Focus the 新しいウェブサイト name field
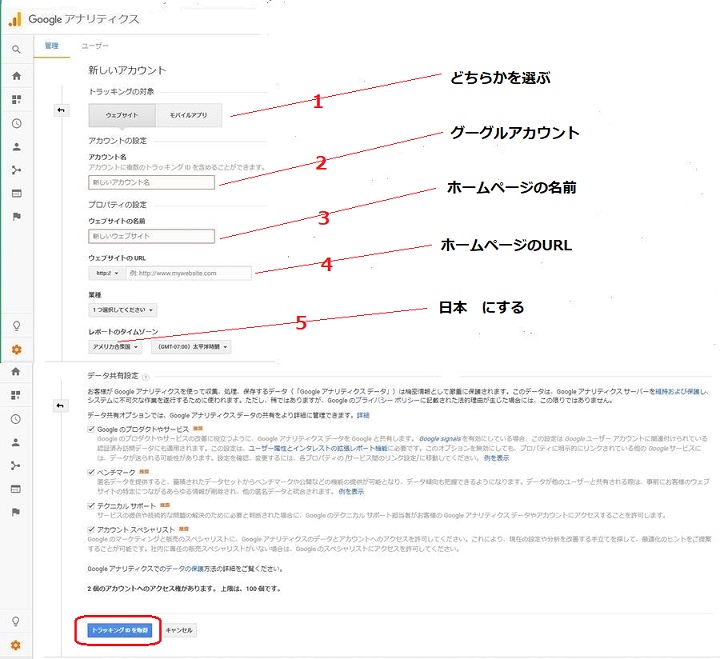Image resolution: width=720 pixels, height=659 pixels. (151, 236)
